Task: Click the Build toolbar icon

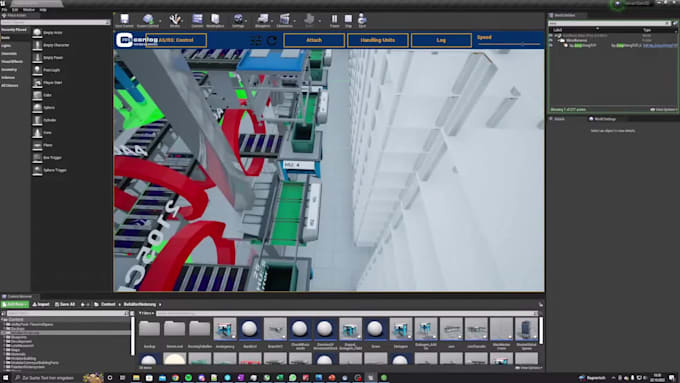Action: coord(309,20)
